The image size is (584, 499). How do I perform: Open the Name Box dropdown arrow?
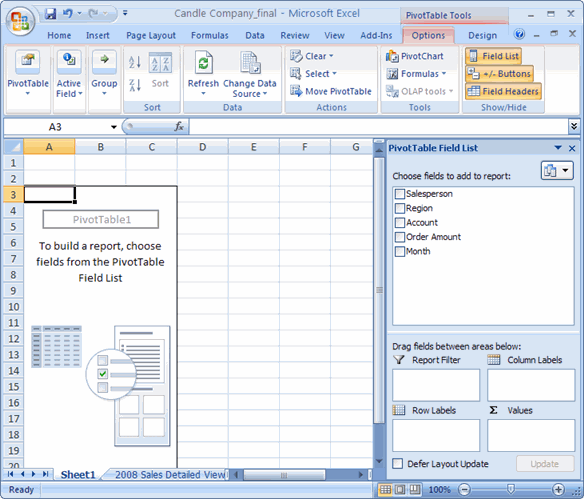click(114, 127)
